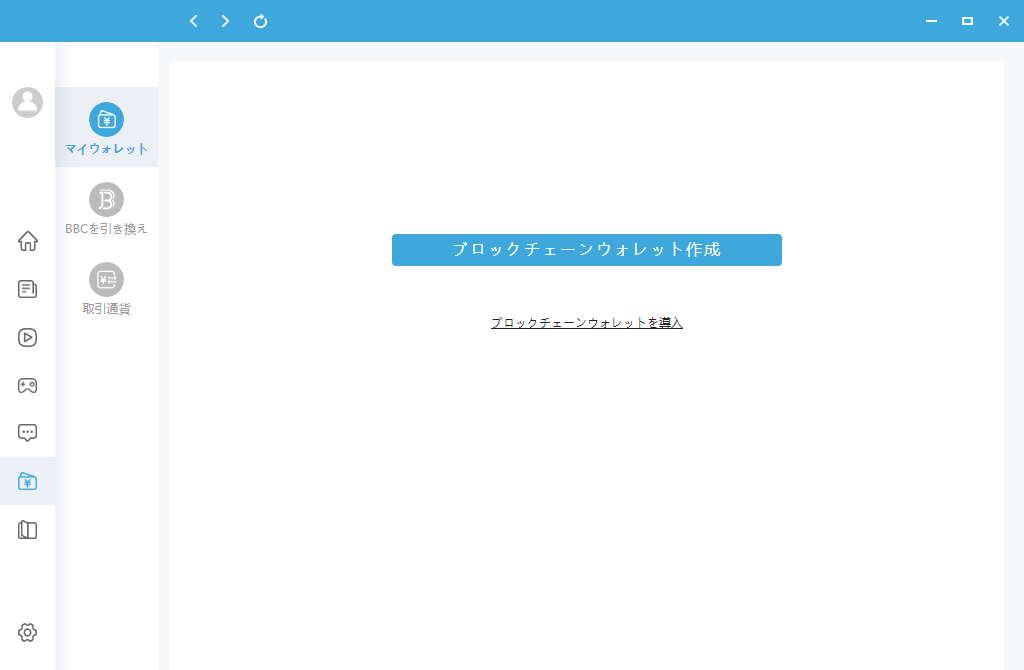Switch to the マイウォレット tab
The height and width of the screenshot is (670, 1024).
[x=107, y=128]
